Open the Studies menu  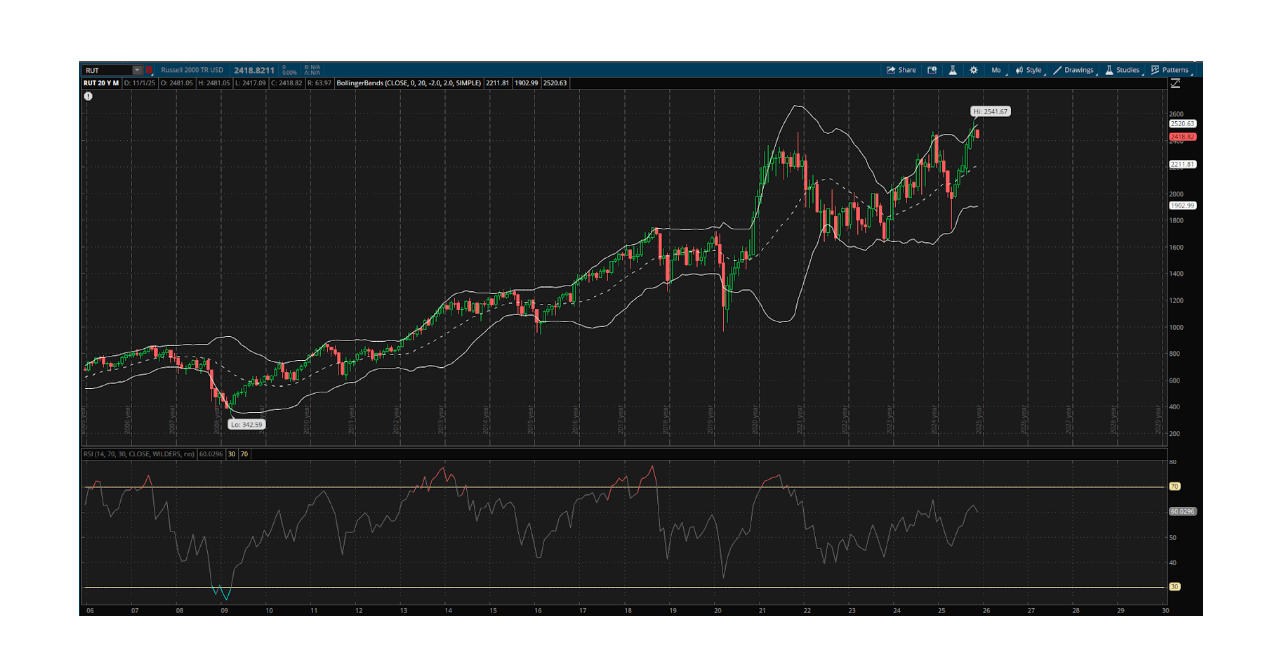pyautogui.click(x=1122, y=70)
